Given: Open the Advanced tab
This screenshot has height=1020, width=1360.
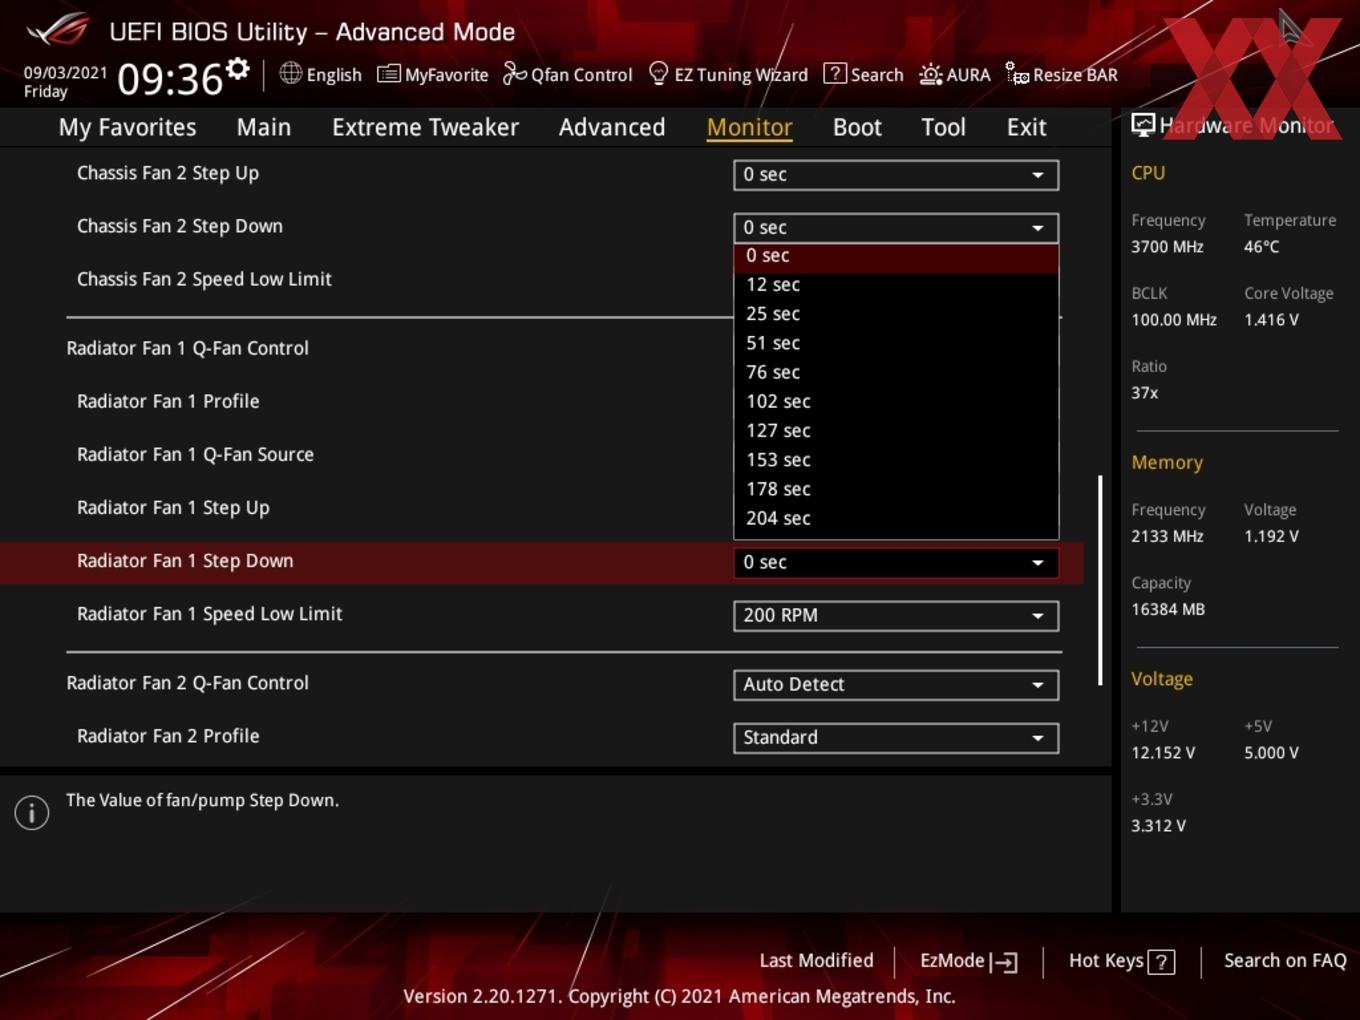Looking at the screenshot, I should point(612,127).
